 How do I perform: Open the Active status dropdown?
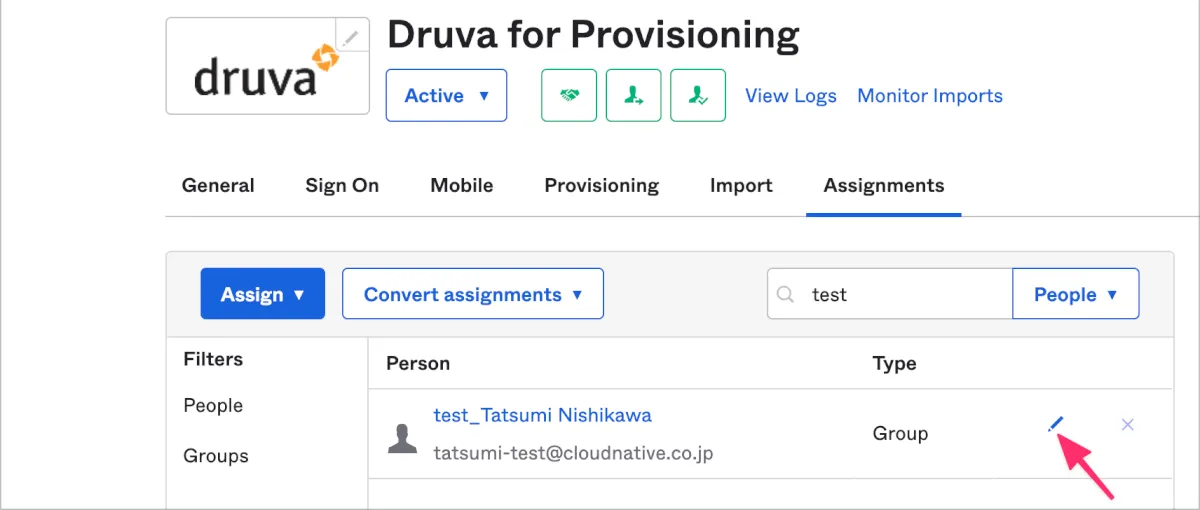(446, 96)
